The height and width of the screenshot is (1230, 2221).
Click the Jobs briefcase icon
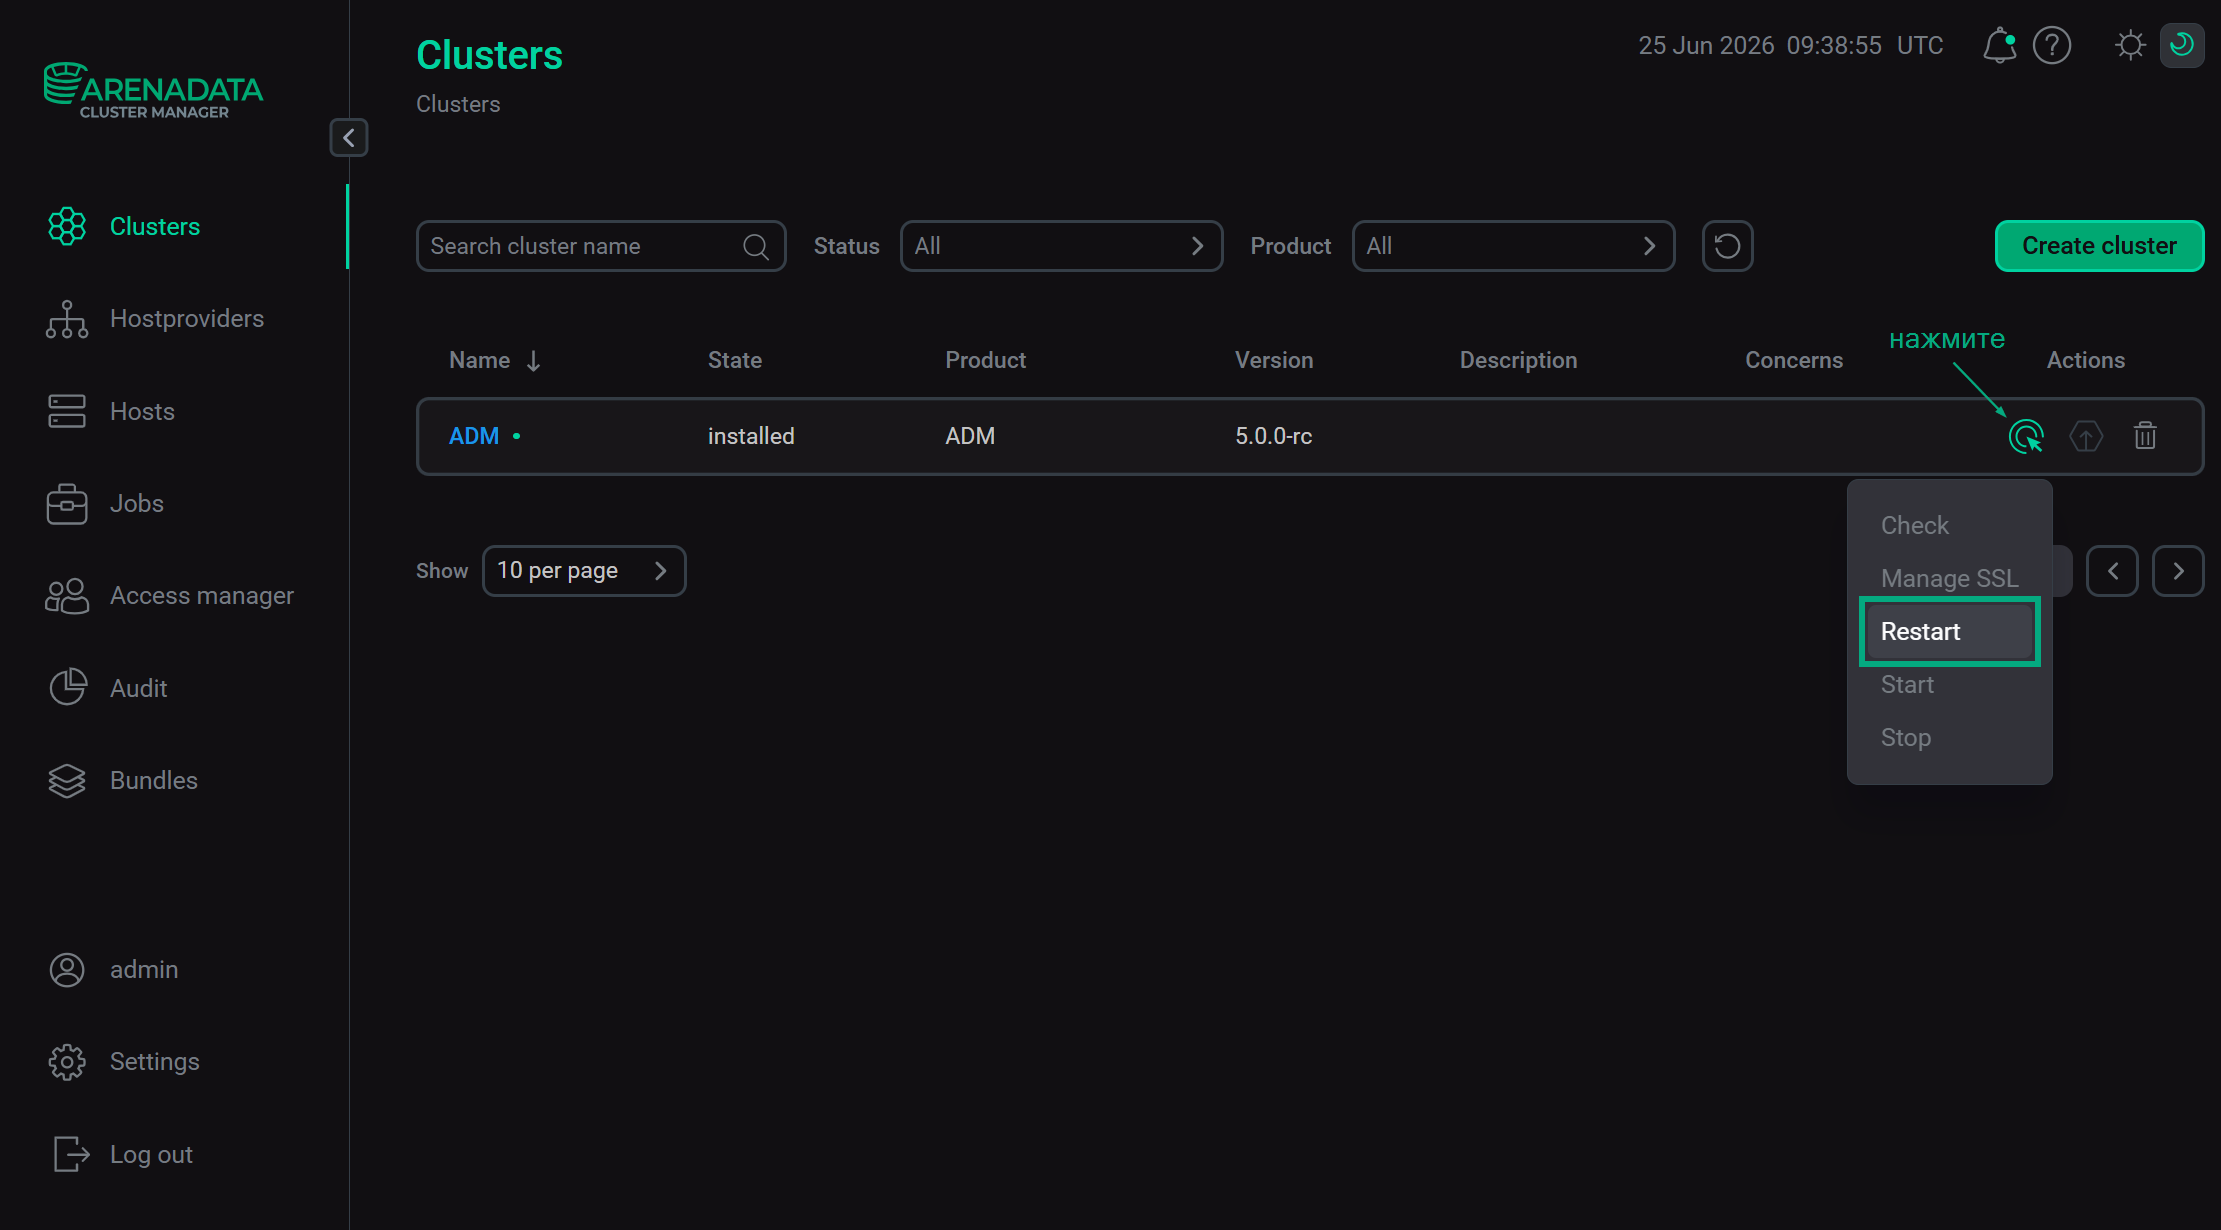tap(67, 503)
